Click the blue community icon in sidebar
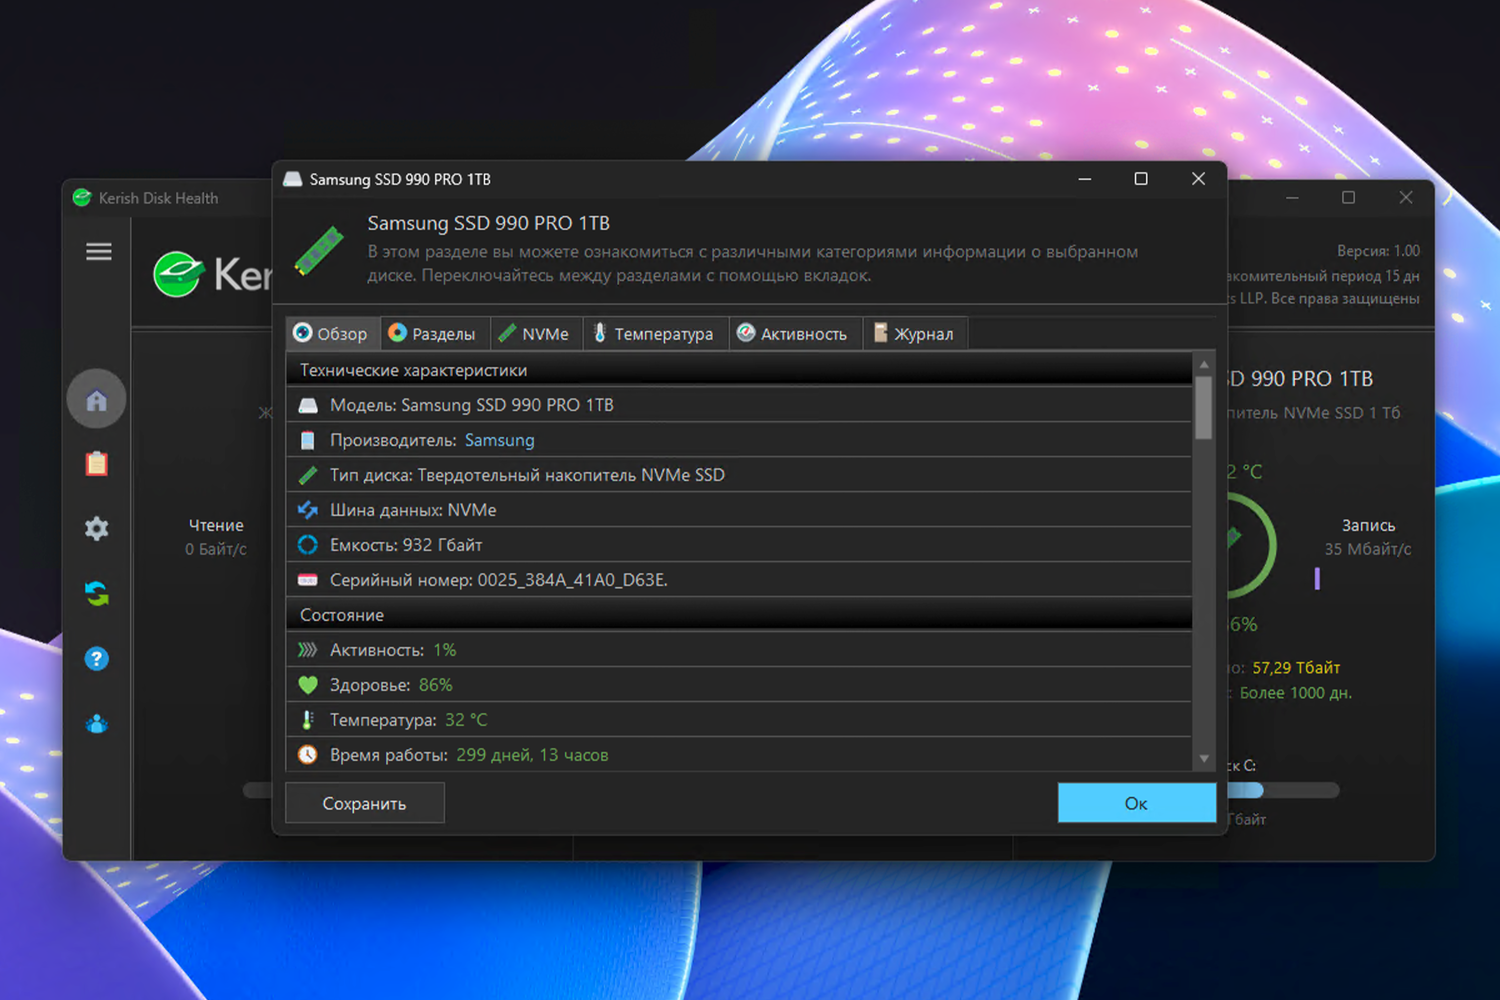The image size is (1500, 1000). click(96, 724)
